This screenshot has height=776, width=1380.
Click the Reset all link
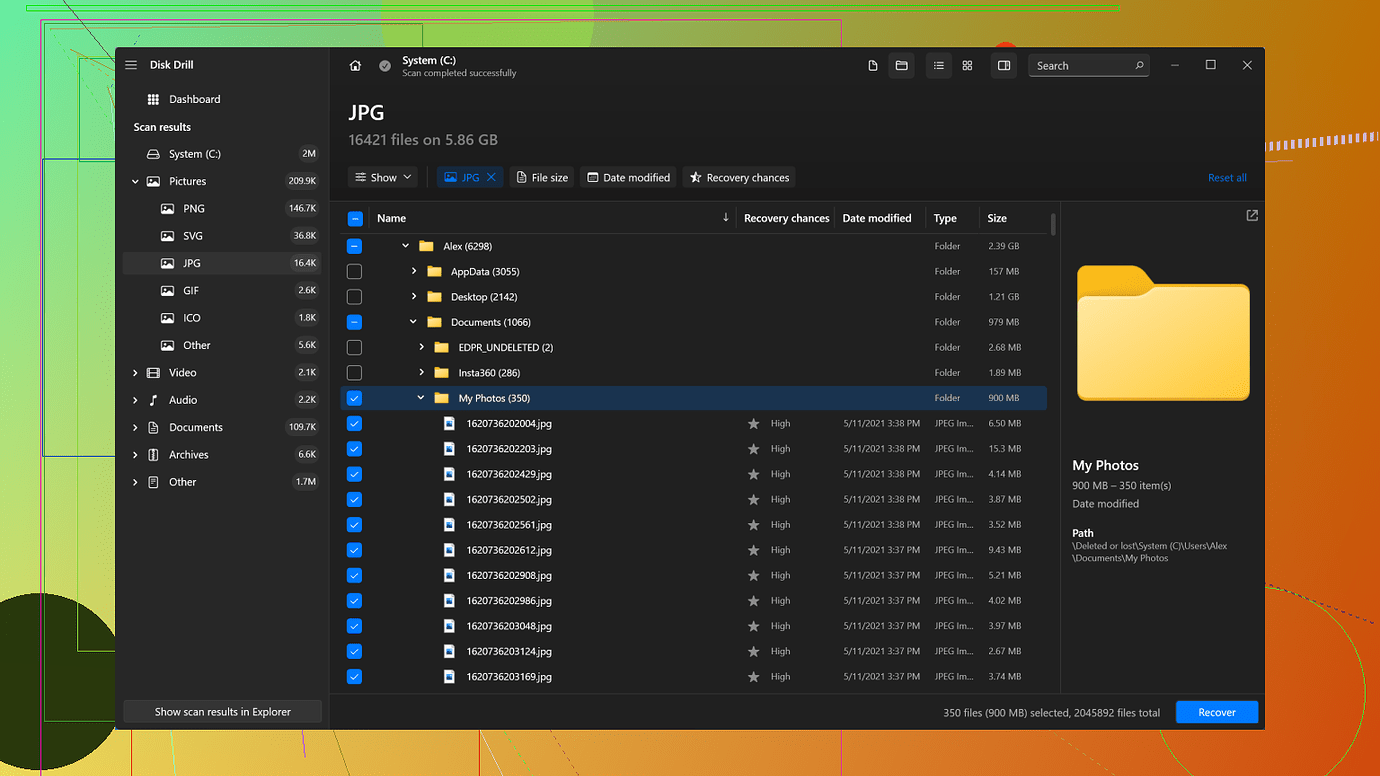(1227, 178)
